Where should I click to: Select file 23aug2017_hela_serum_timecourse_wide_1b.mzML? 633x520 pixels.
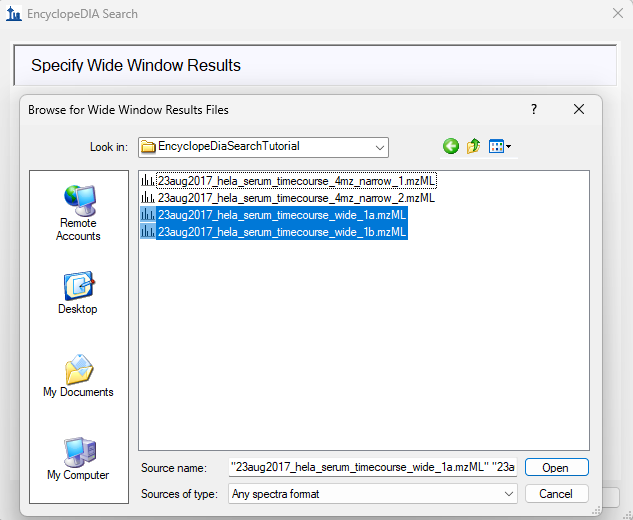click(281, 232)
